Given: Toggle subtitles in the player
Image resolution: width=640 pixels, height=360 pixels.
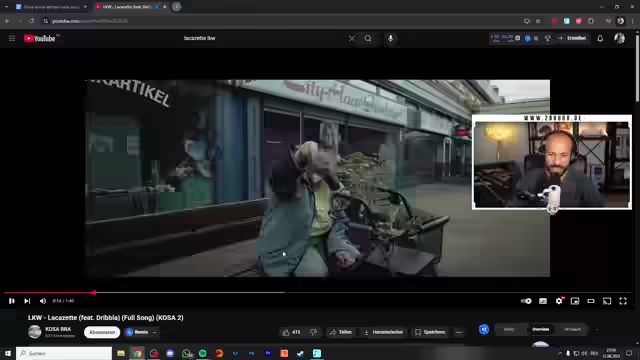Looking at the screenshot, I should [543, 301].
